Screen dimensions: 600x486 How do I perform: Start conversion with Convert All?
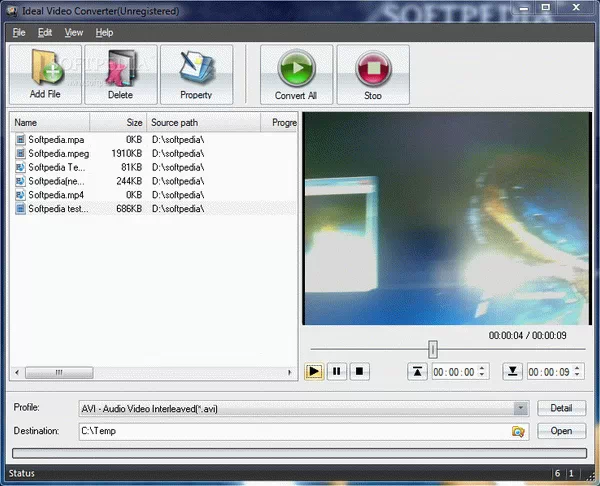(296, 74)
